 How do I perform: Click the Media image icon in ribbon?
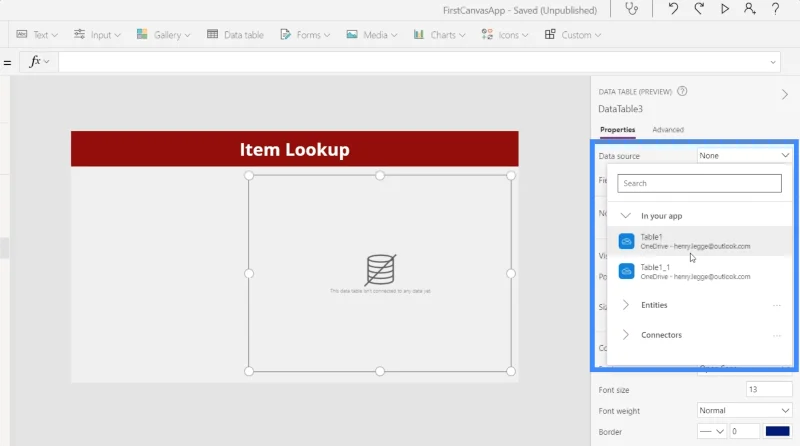coord(352,34)
